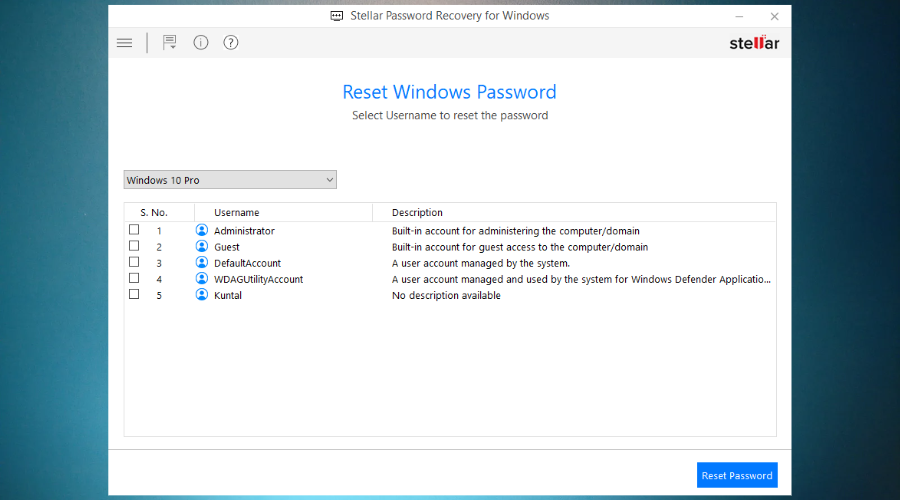
Task: Click the S. No. column header
Action: pyautogui.click(x=154, y=212)
